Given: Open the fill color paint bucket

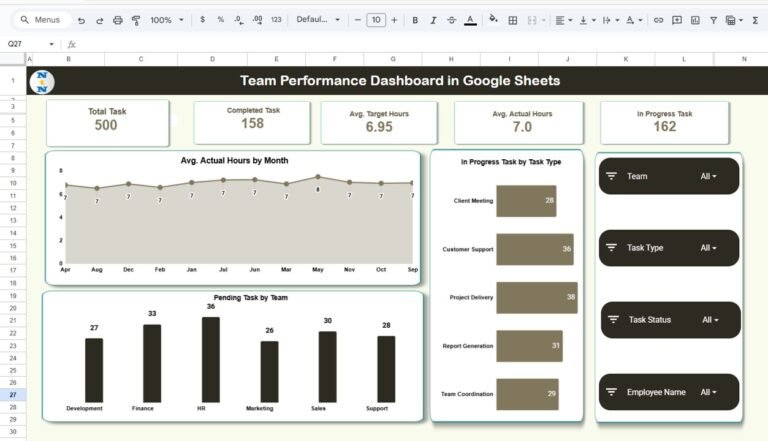Looking at the screenshot, I should point(494,20).
